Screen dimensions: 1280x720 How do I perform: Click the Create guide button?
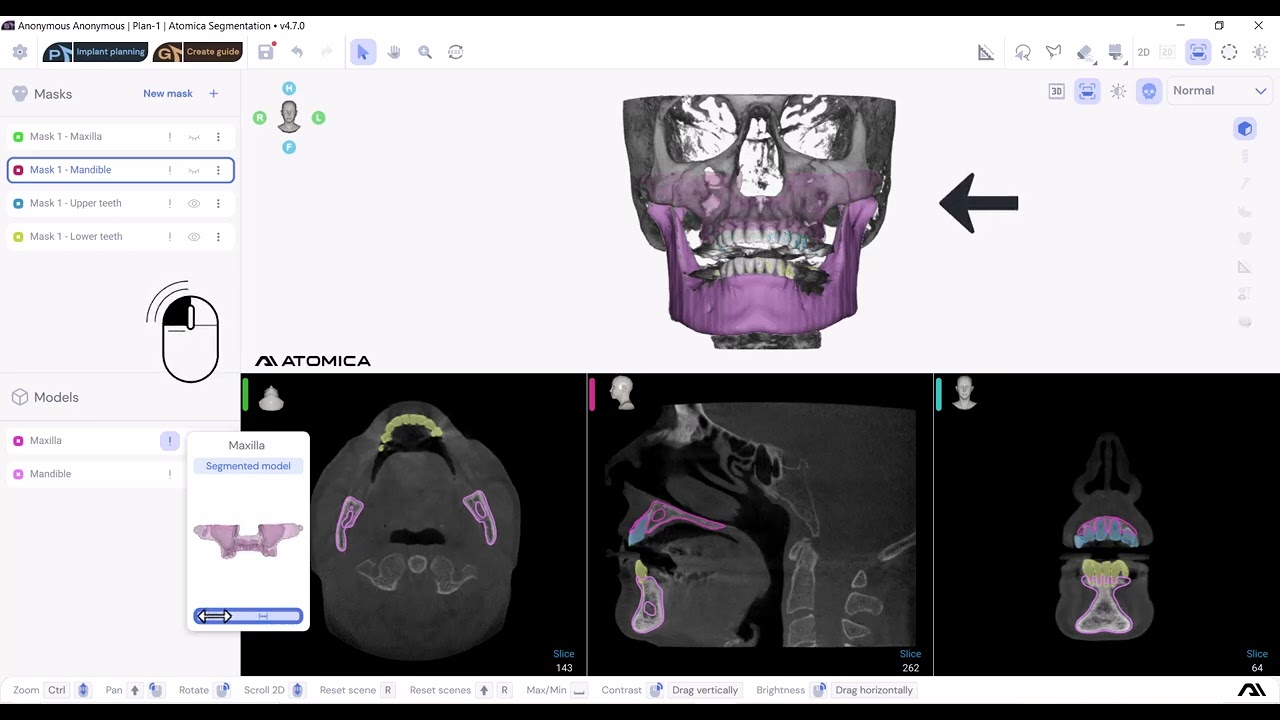198,52
